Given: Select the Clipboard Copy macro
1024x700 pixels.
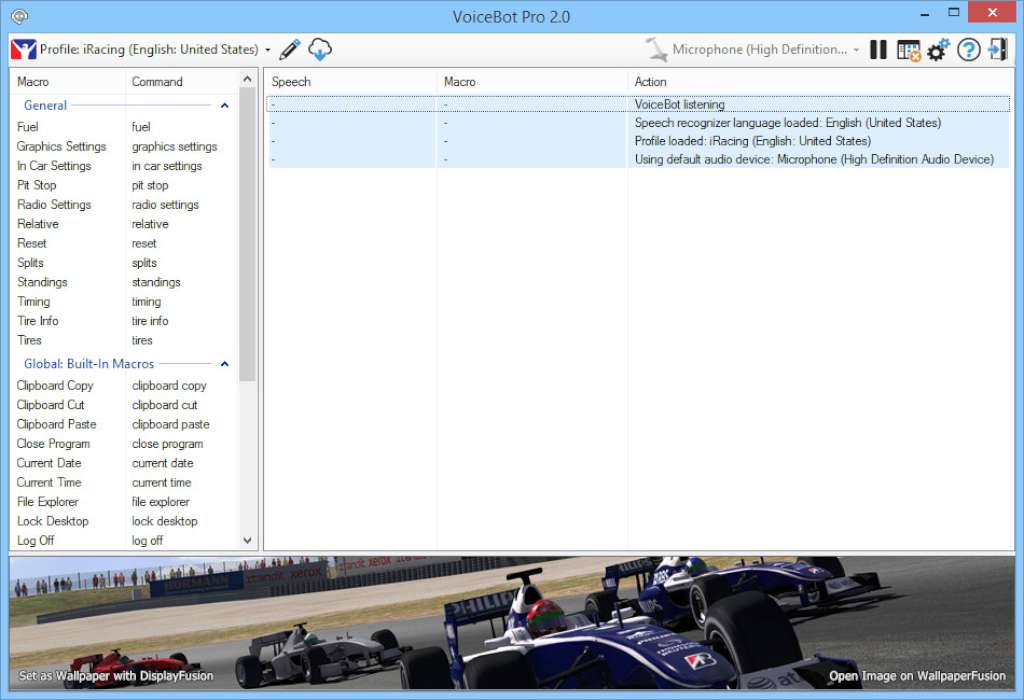Looking at the screenshot, I should (56, 385).
